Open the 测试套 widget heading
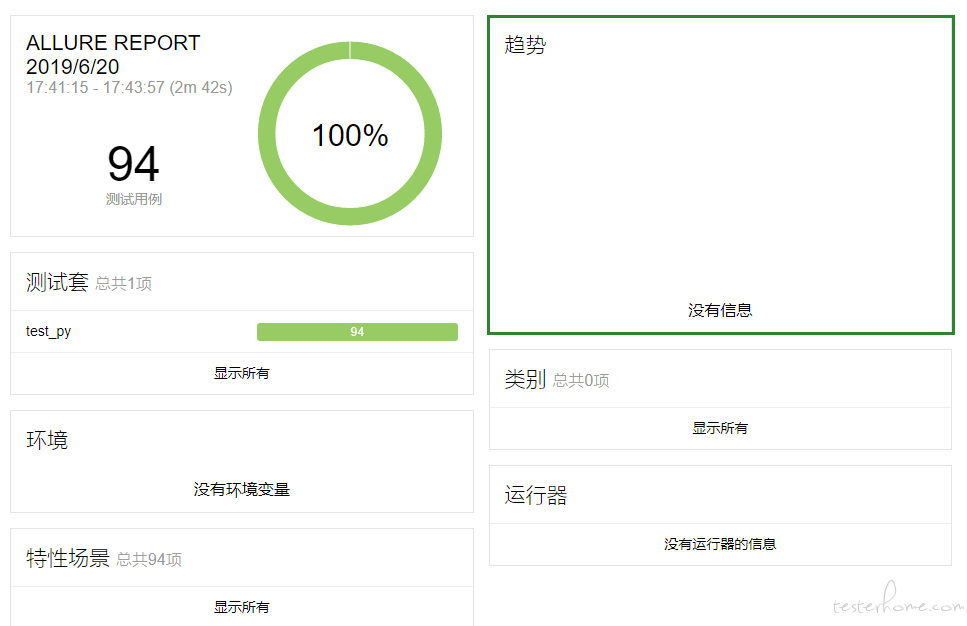This screenshot has height=626, width=967. pyautogui.click(x=57, y=282)
